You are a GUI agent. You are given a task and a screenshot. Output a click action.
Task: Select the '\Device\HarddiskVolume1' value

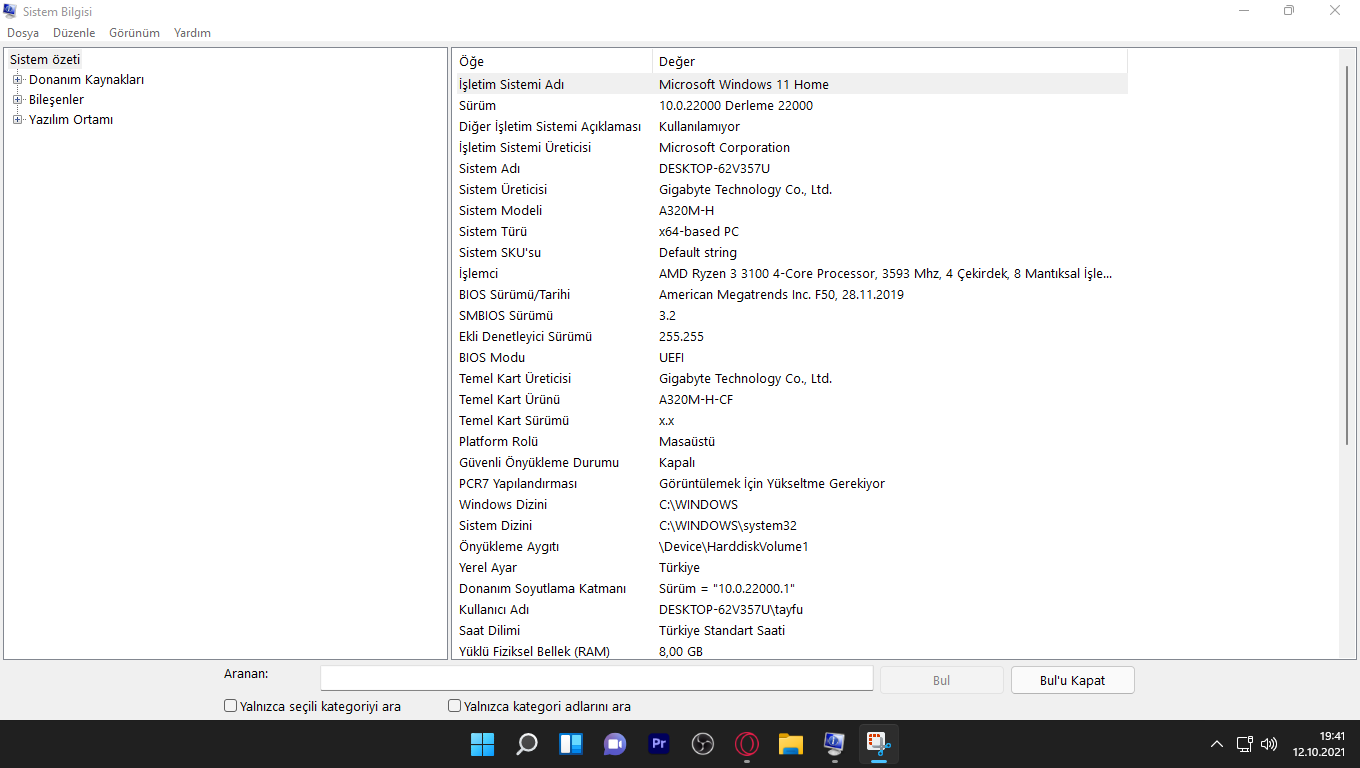(734, 547)
